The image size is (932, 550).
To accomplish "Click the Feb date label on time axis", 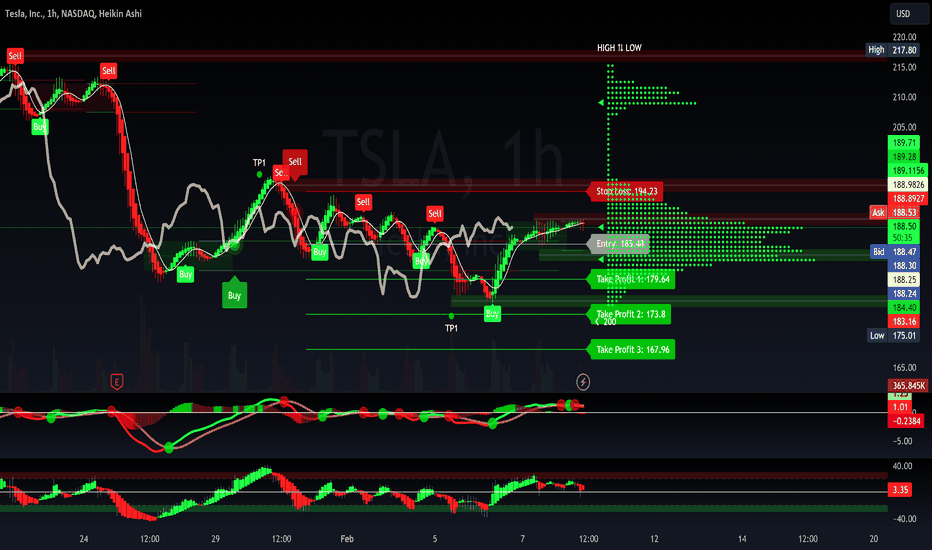I will pos(347,539).
